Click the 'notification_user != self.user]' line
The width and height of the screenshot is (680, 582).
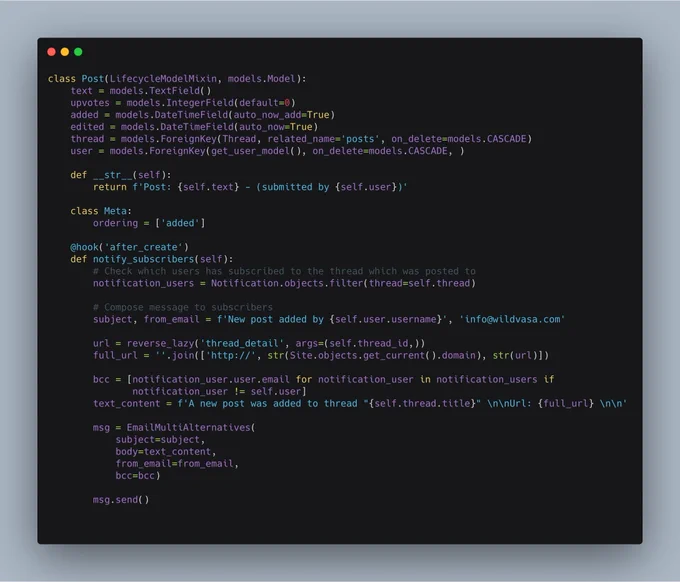coord(219,392)
